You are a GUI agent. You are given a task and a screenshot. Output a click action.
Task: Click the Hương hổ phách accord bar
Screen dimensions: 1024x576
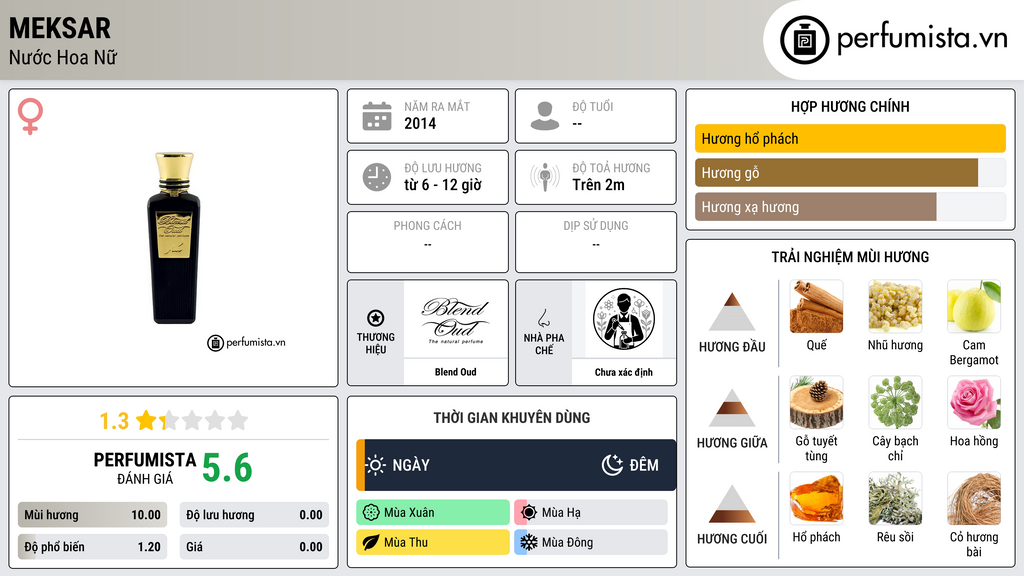tap(850, 138)
